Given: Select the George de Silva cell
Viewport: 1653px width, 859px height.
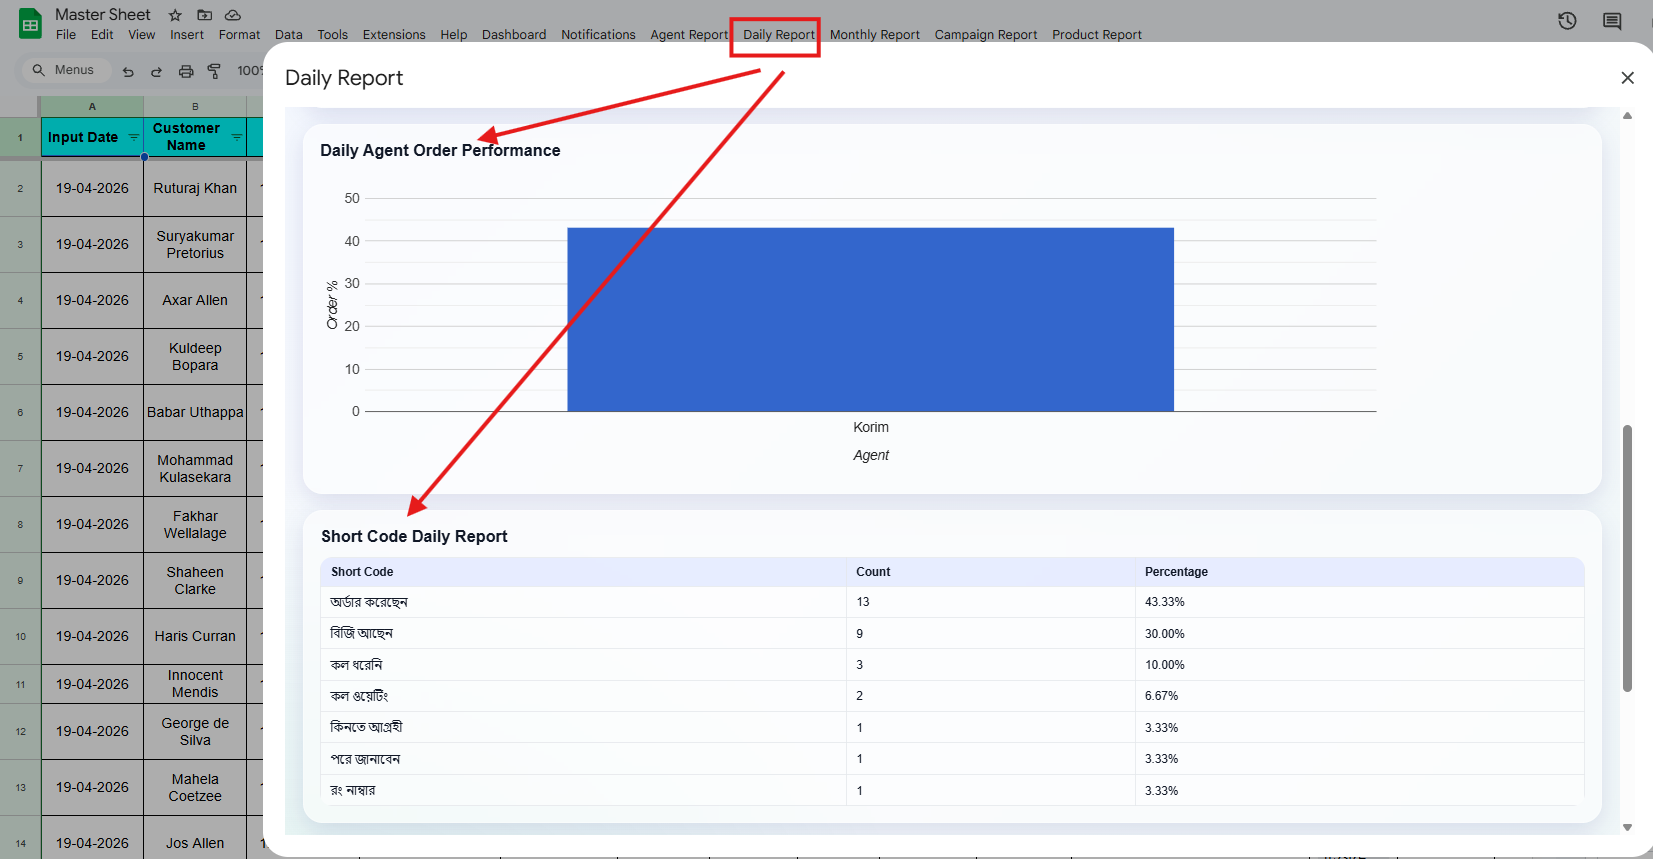Looking at the screenshot, I should tap(195, 731).
